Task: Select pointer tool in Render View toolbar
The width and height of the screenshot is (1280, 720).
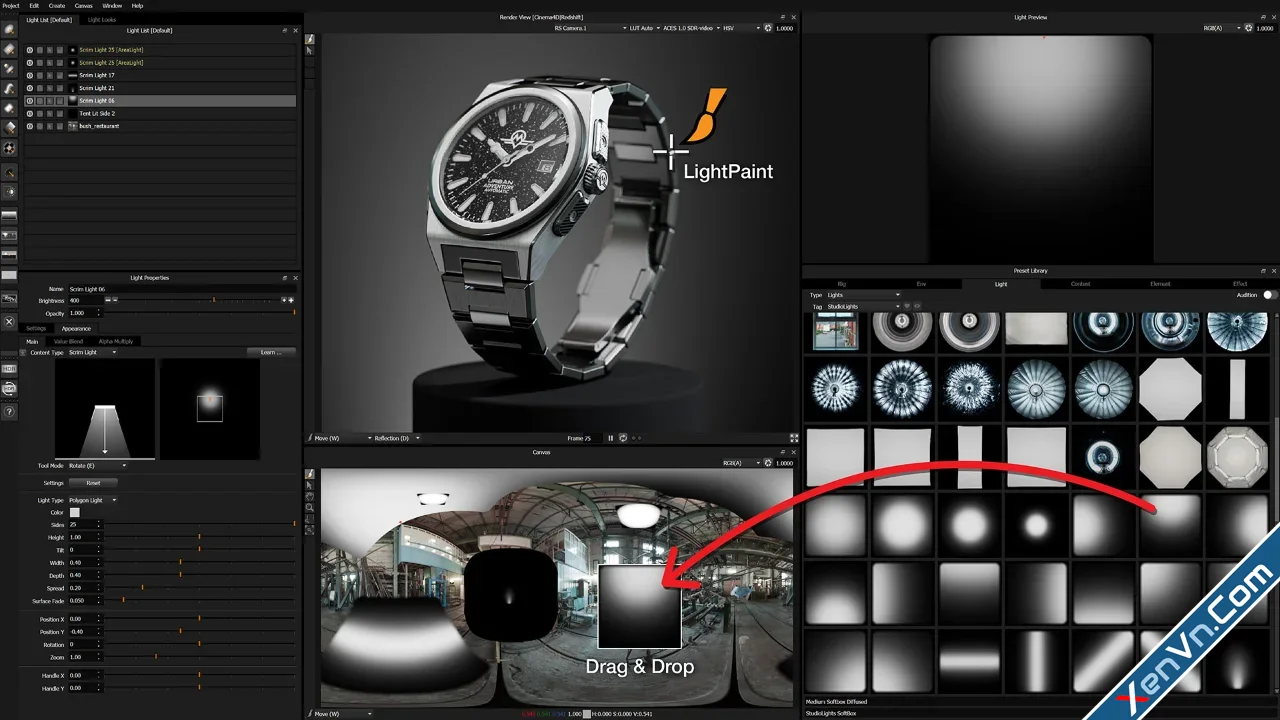Action: click(310, 51)
